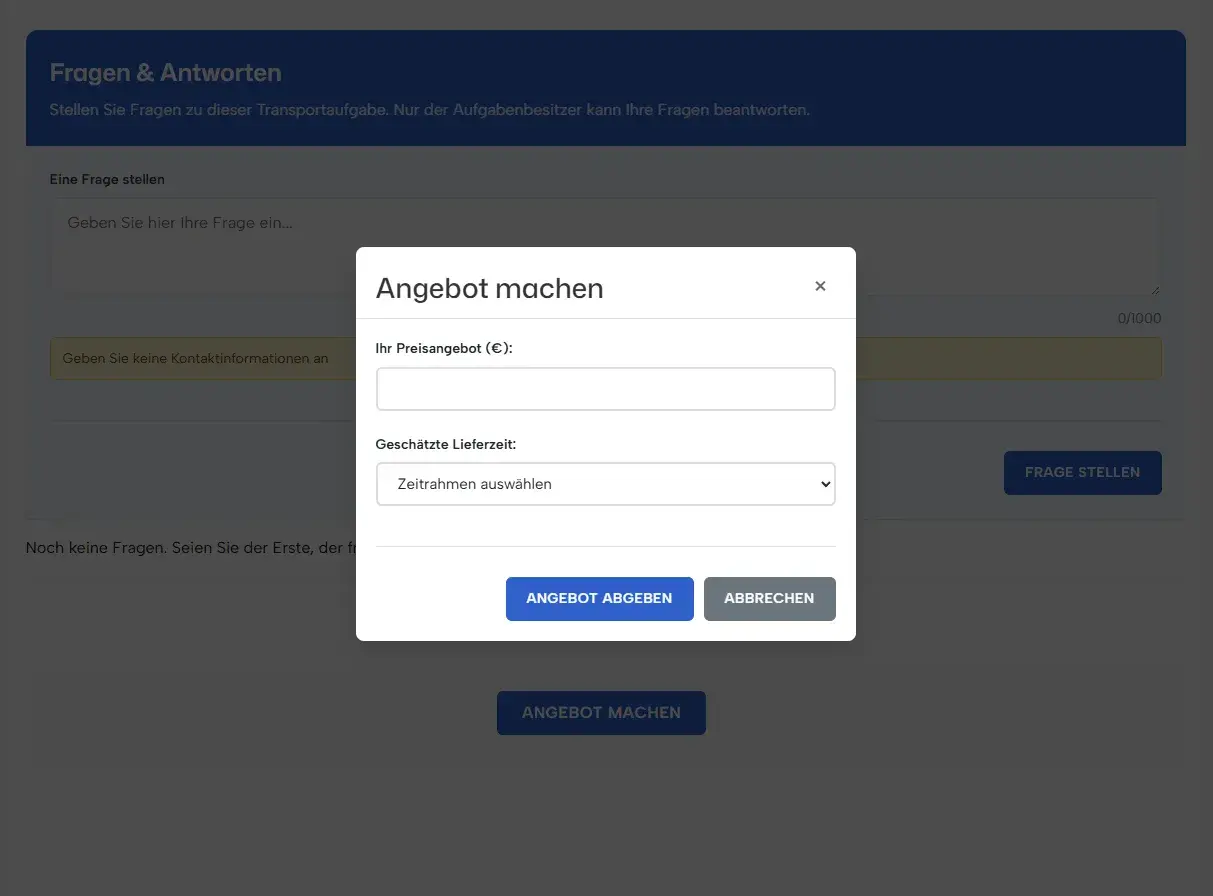Click the 'Angebot machen' dialog title

tap(489, 289)
